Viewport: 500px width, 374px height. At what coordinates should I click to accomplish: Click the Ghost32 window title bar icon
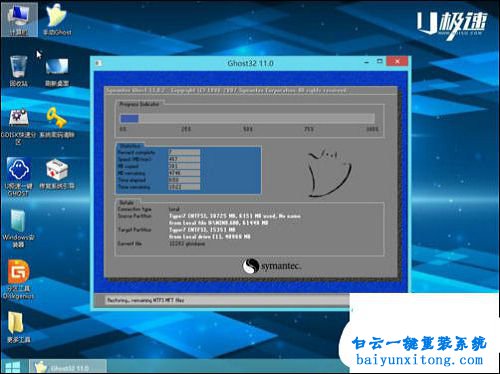[98, 63]
